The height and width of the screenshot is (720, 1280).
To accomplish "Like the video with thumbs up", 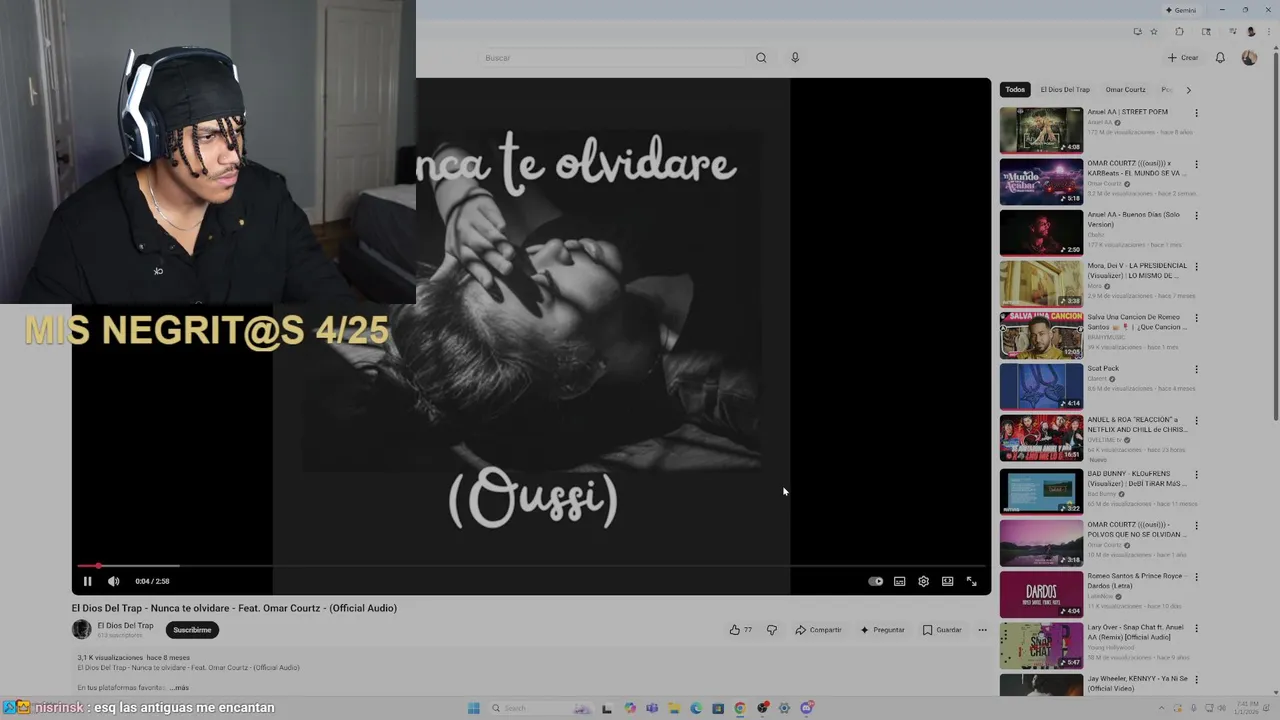I will point(740,630).
